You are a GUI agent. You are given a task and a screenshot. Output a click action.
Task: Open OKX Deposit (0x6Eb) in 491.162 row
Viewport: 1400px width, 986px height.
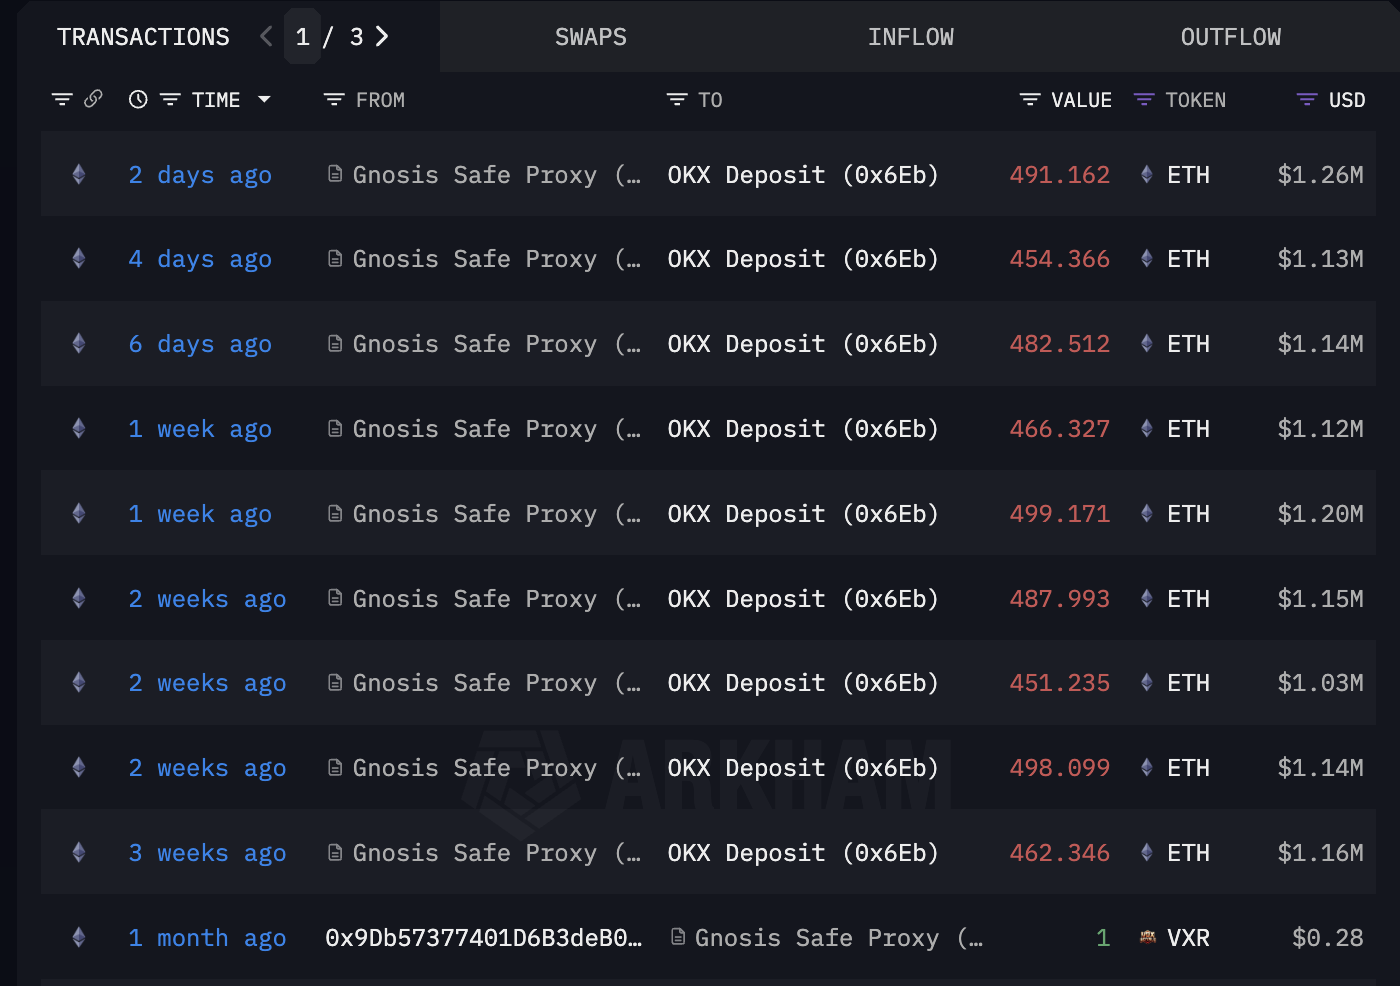tap(803, 175)
